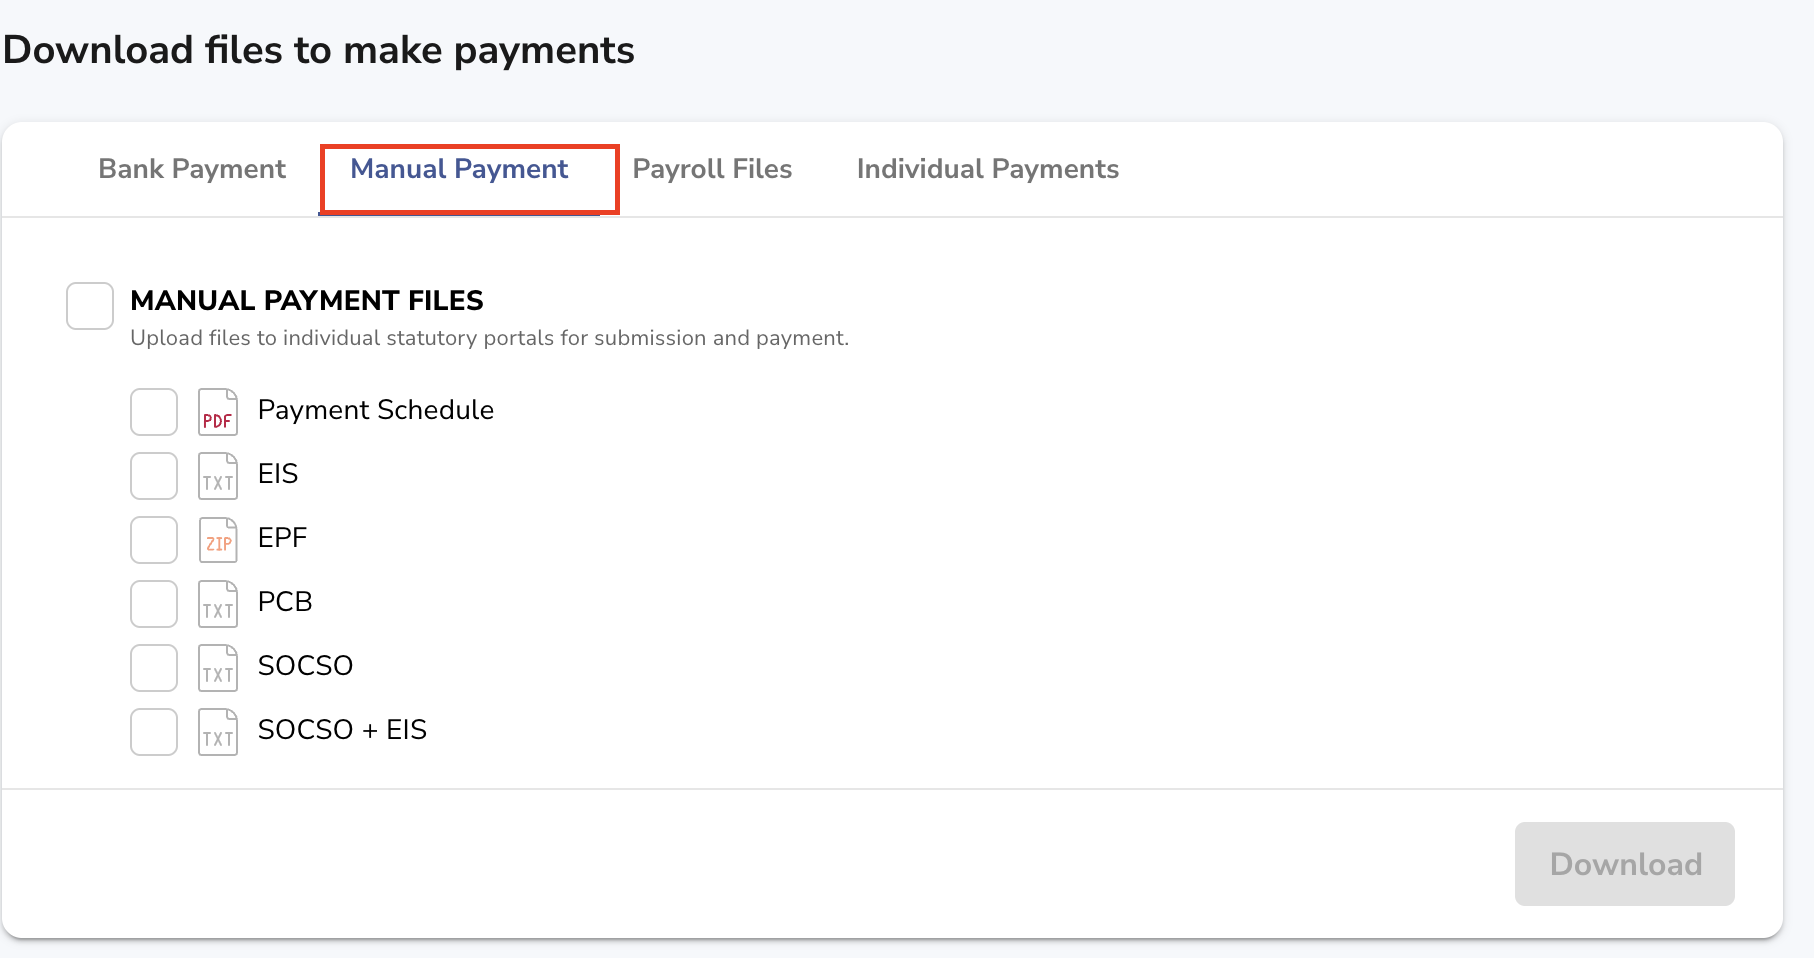Check the SOCSO + EIS checkbox
1814x958 pixels.
(154, 732)
